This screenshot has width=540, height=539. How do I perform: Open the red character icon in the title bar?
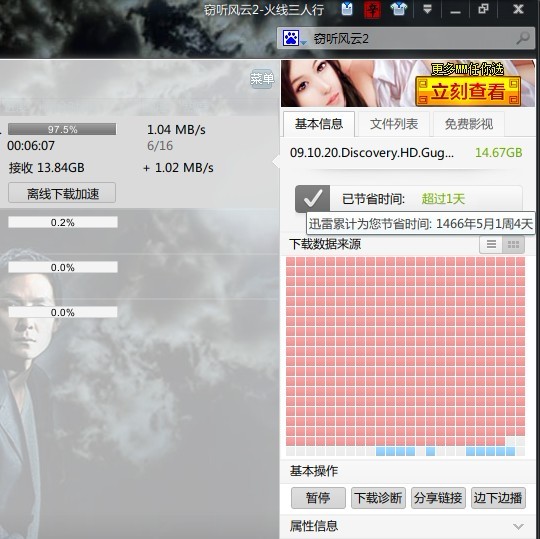click(x=372, y=9)
